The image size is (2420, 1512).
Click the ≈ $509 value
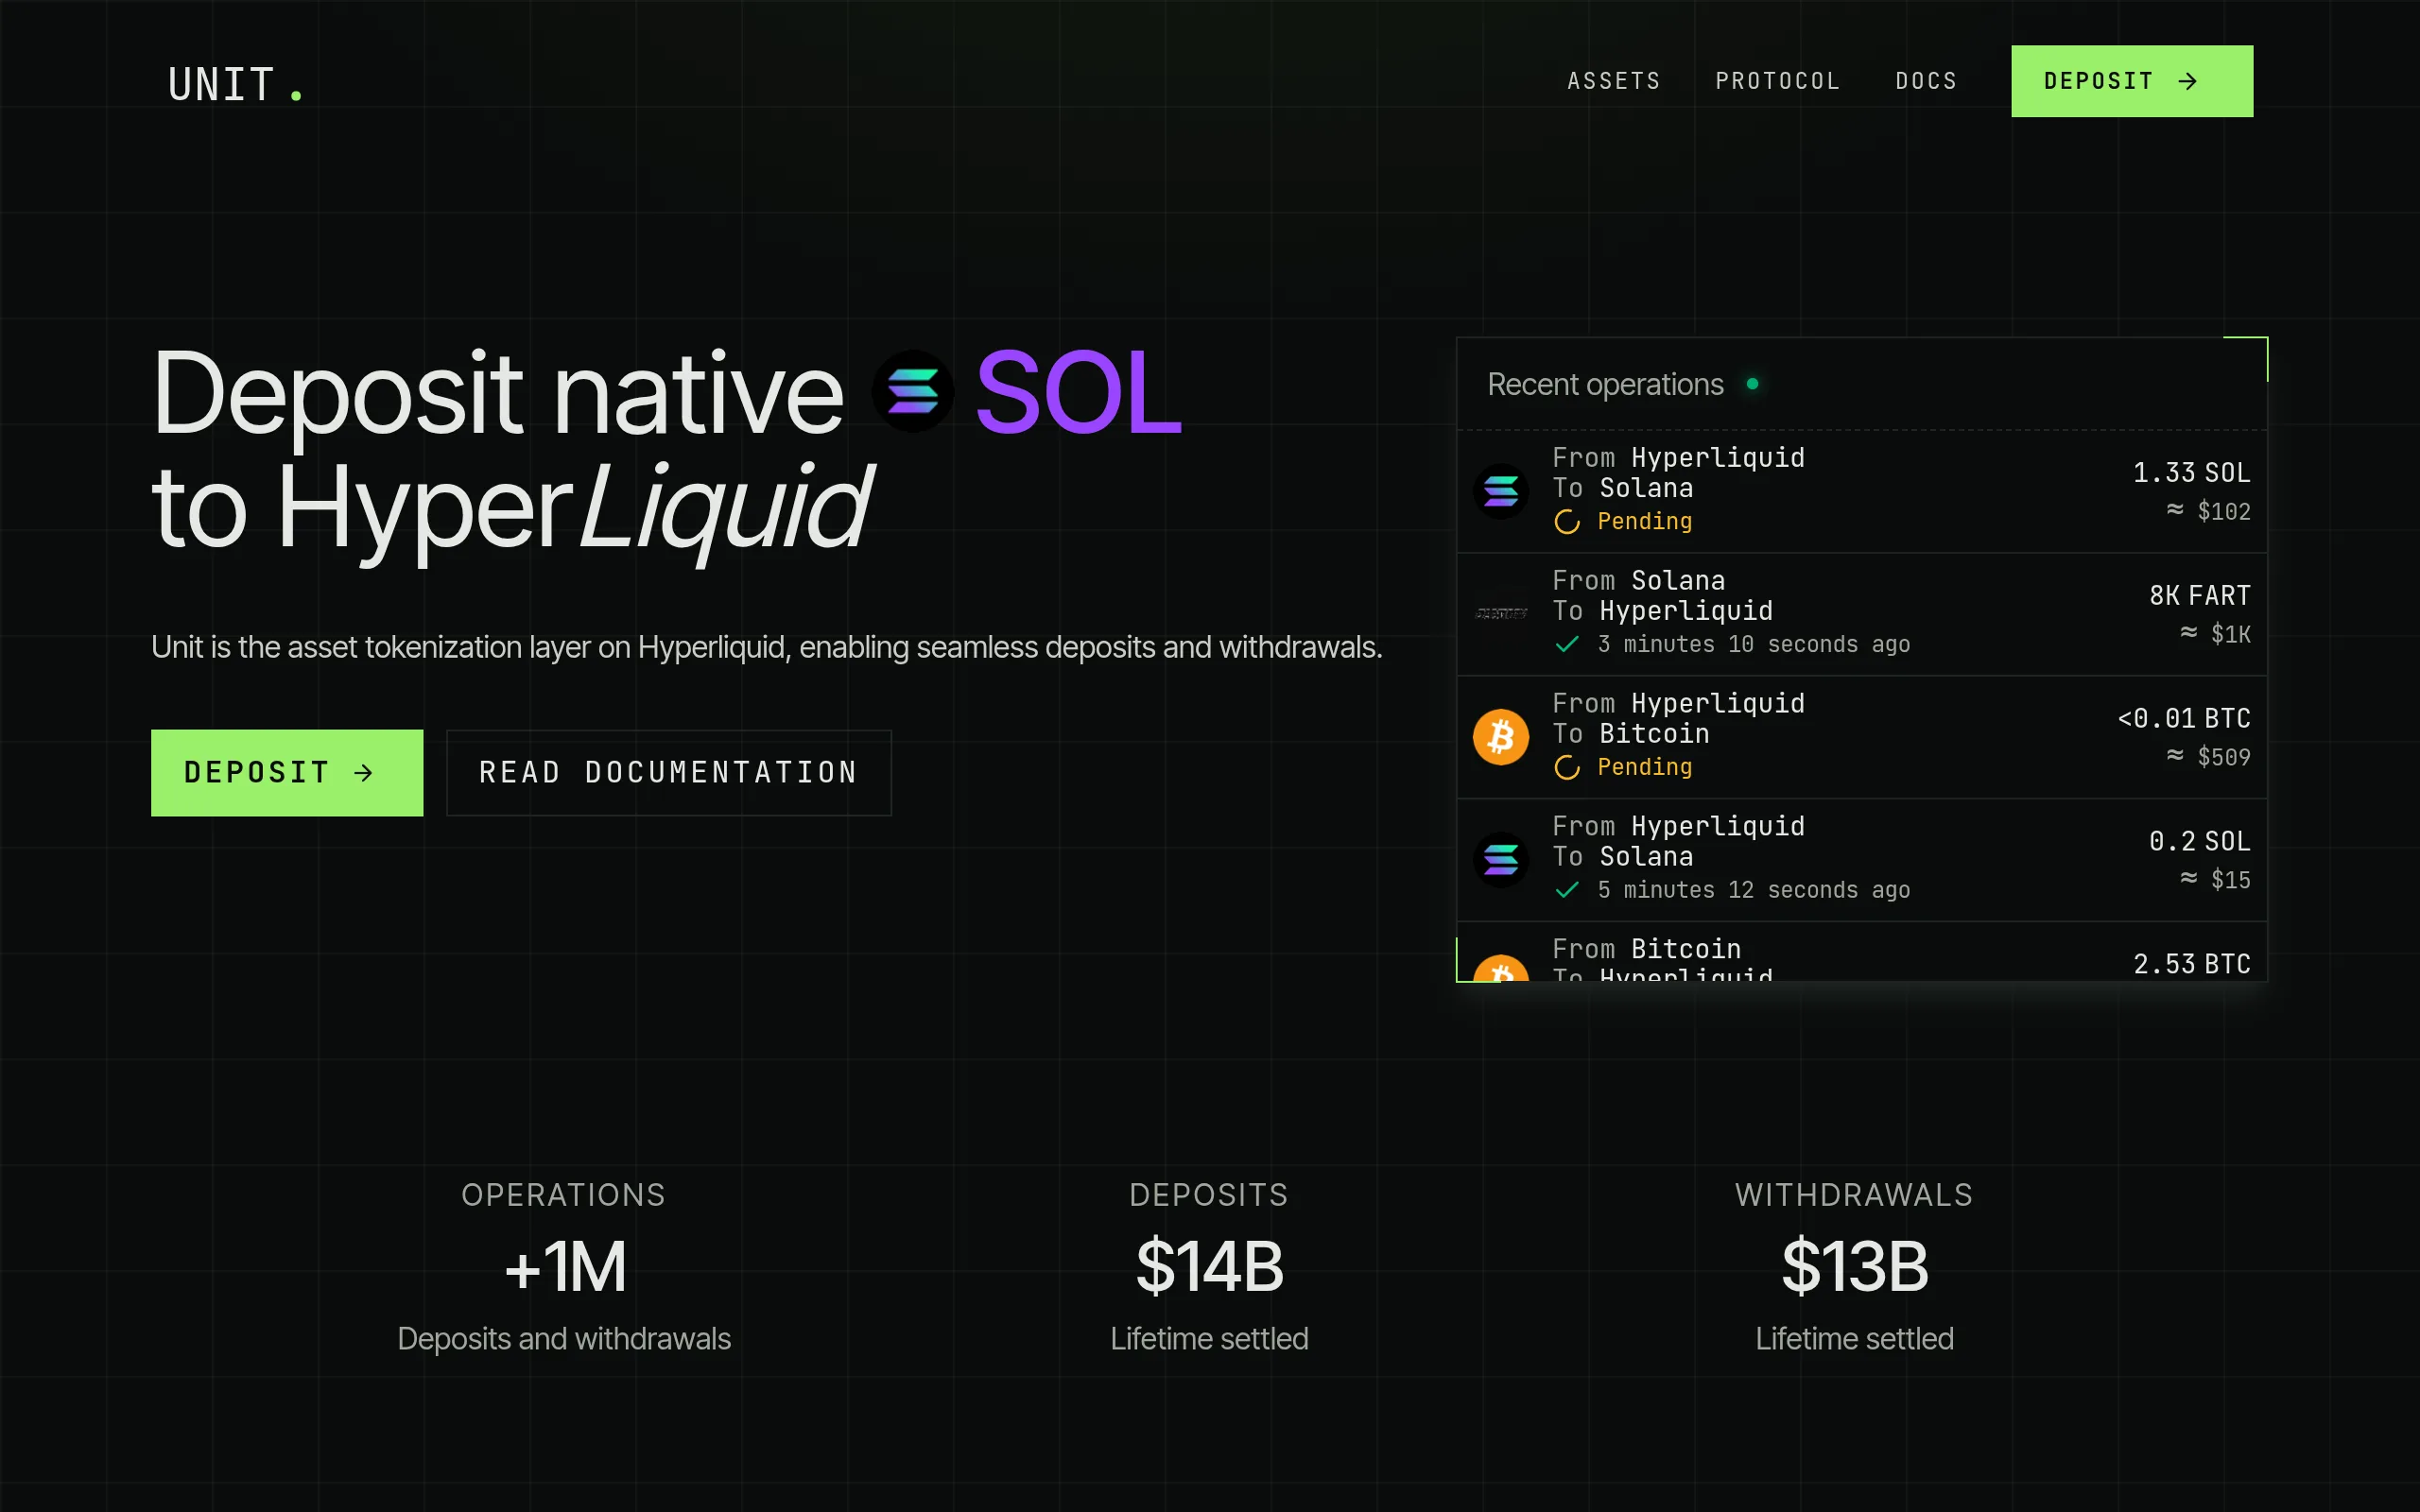2208,757
